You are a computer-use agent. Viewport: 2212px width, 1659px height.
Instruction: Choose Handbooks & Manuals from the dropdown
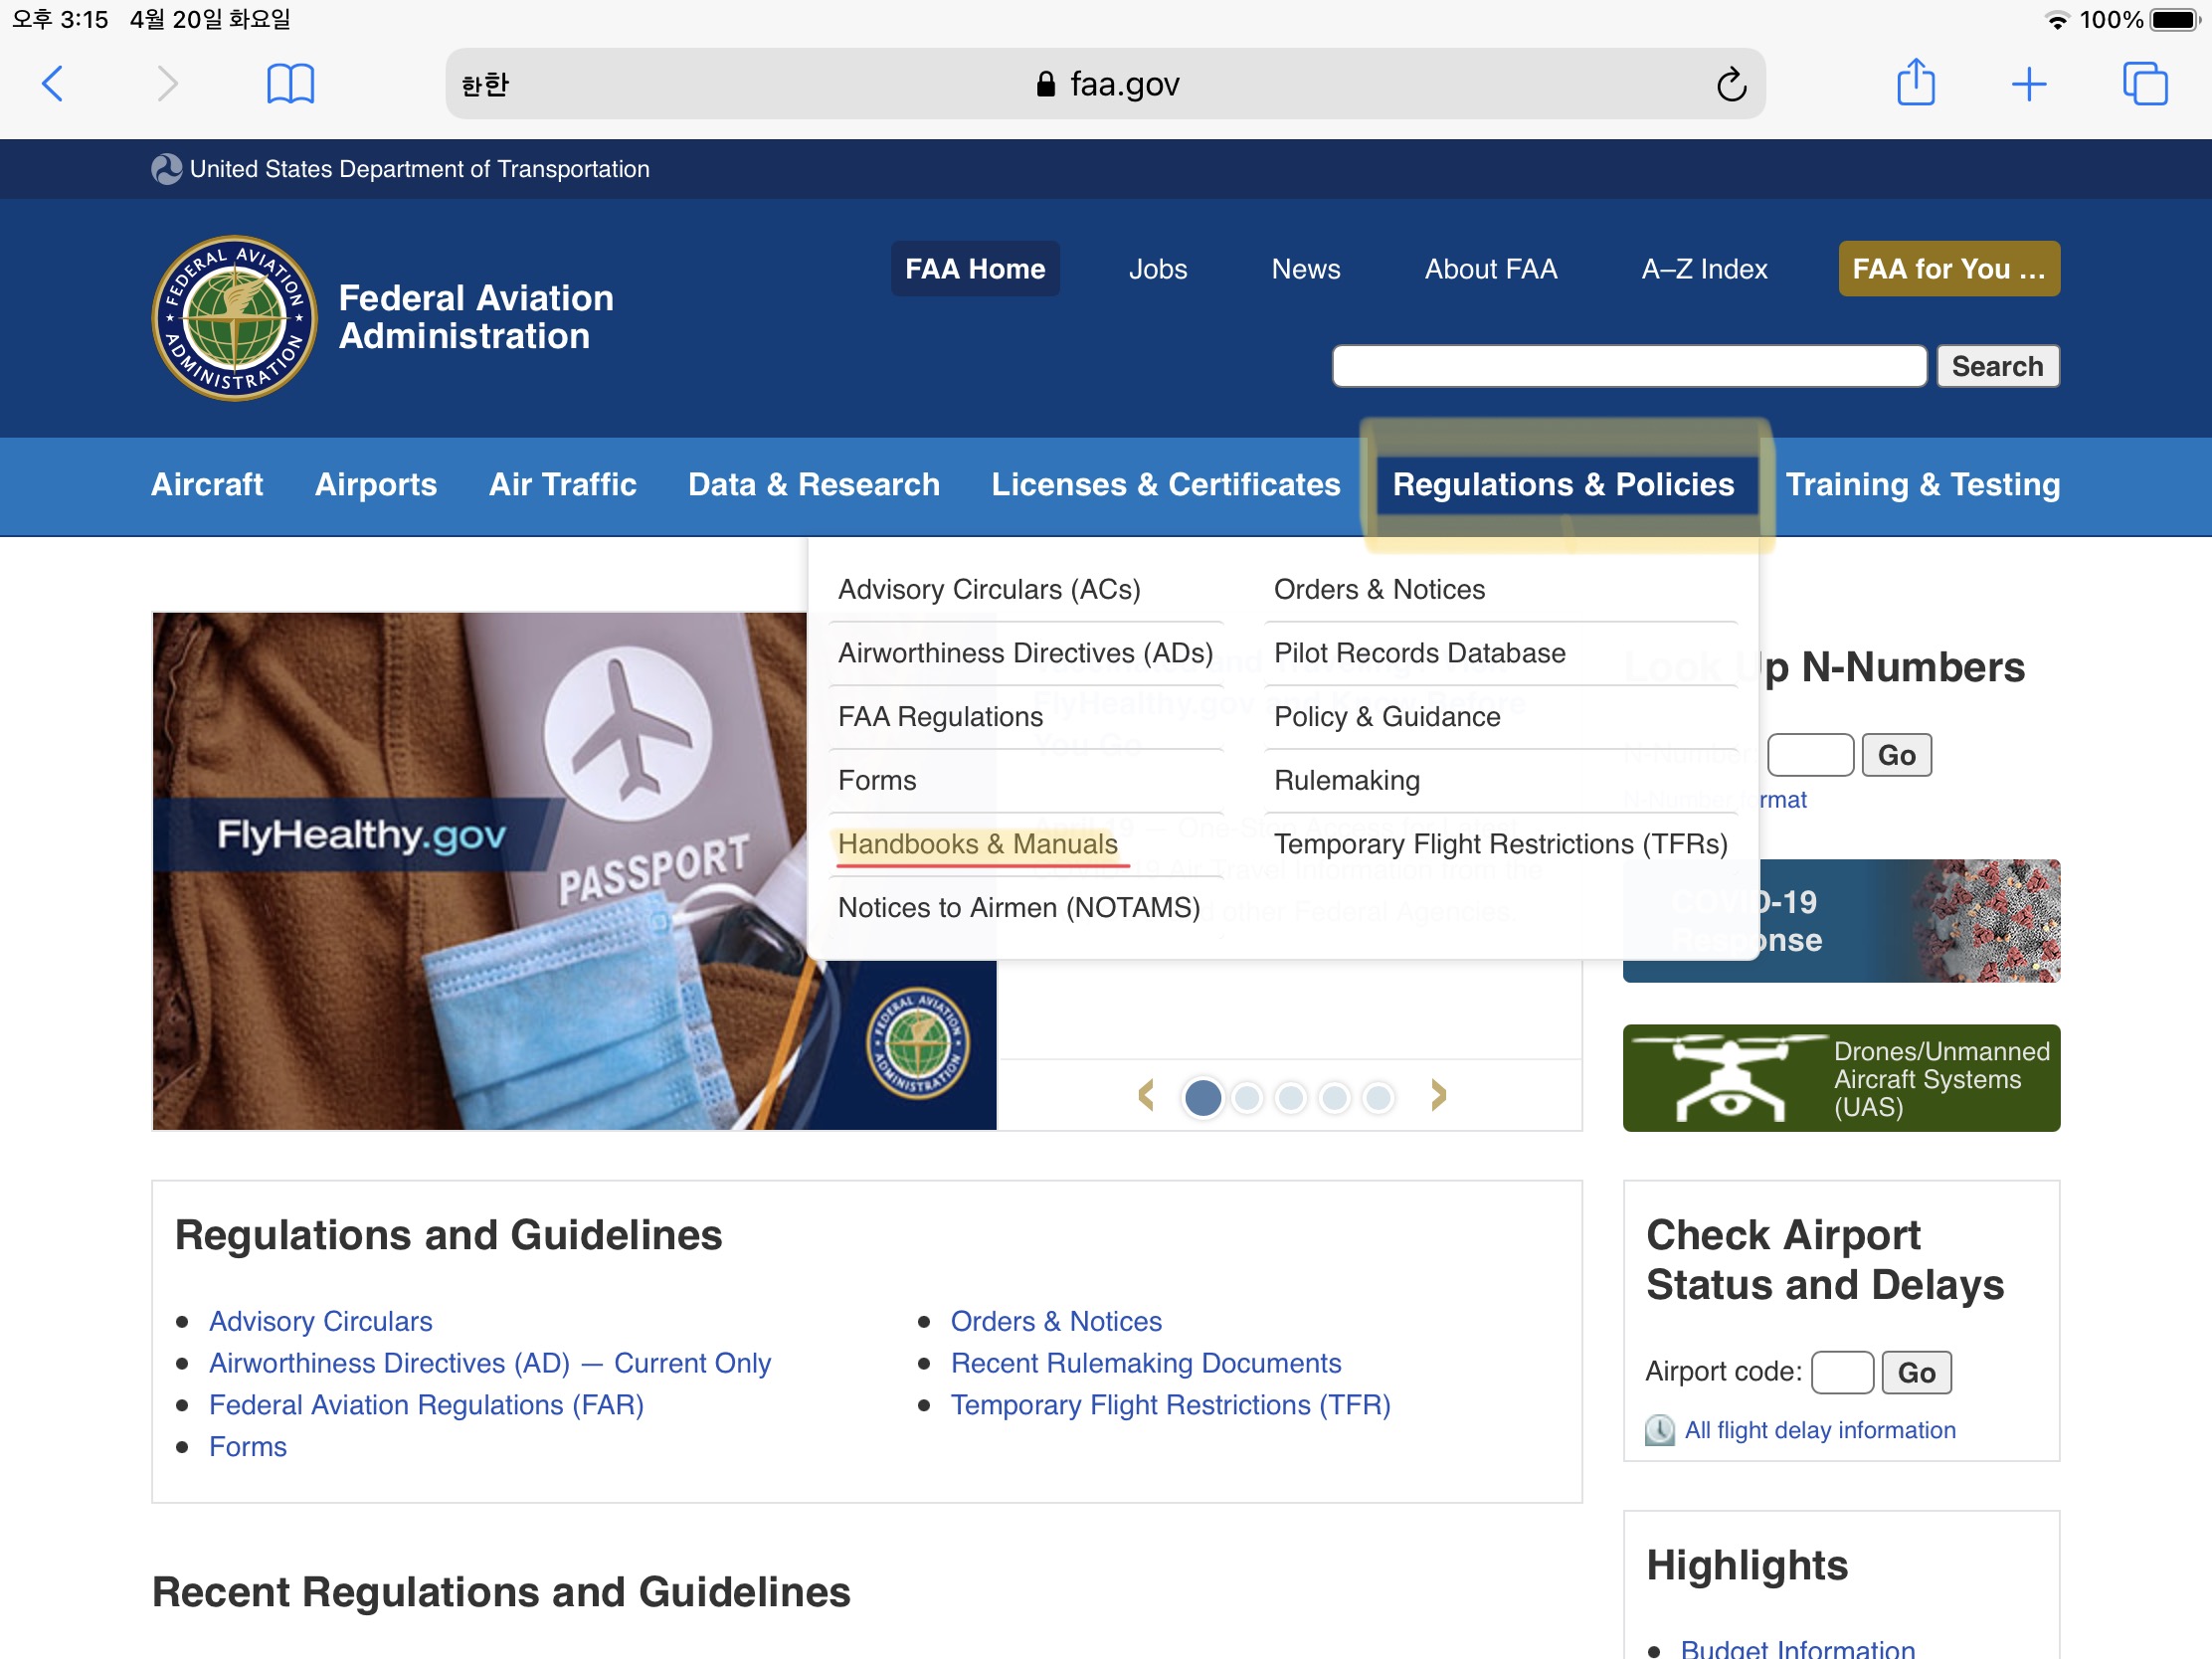978,845
